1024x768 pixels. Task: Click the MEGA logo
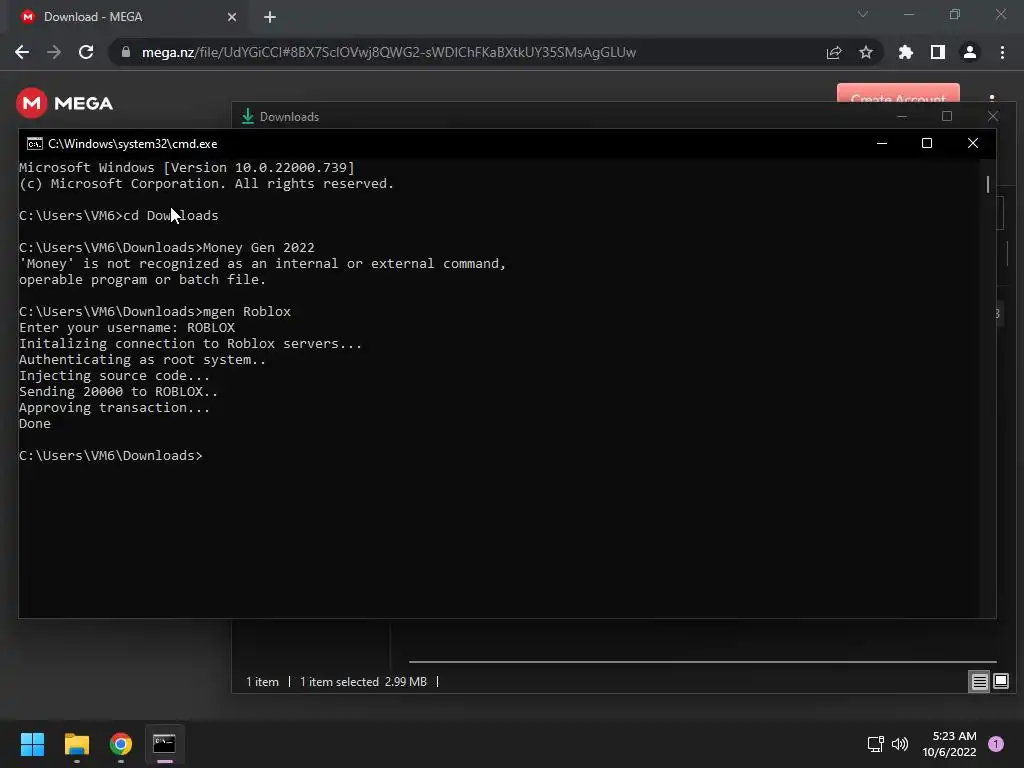[x=64, y=103]
